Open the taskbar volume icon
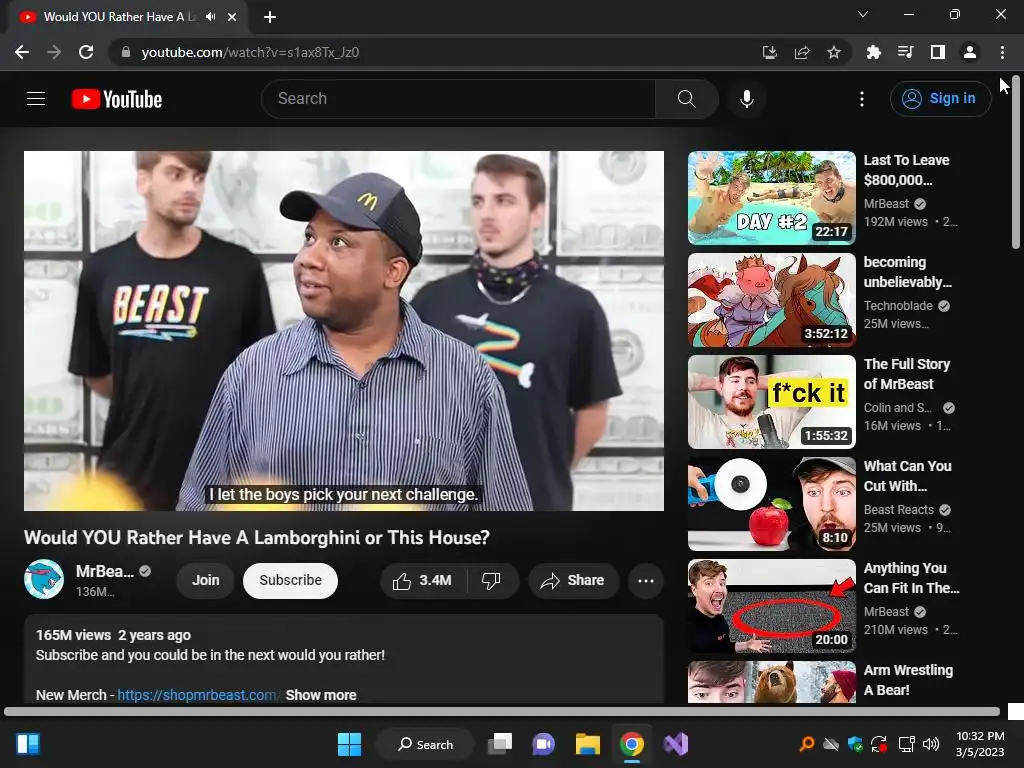Viewport: 1024px width, 768px height. (931, 744)
